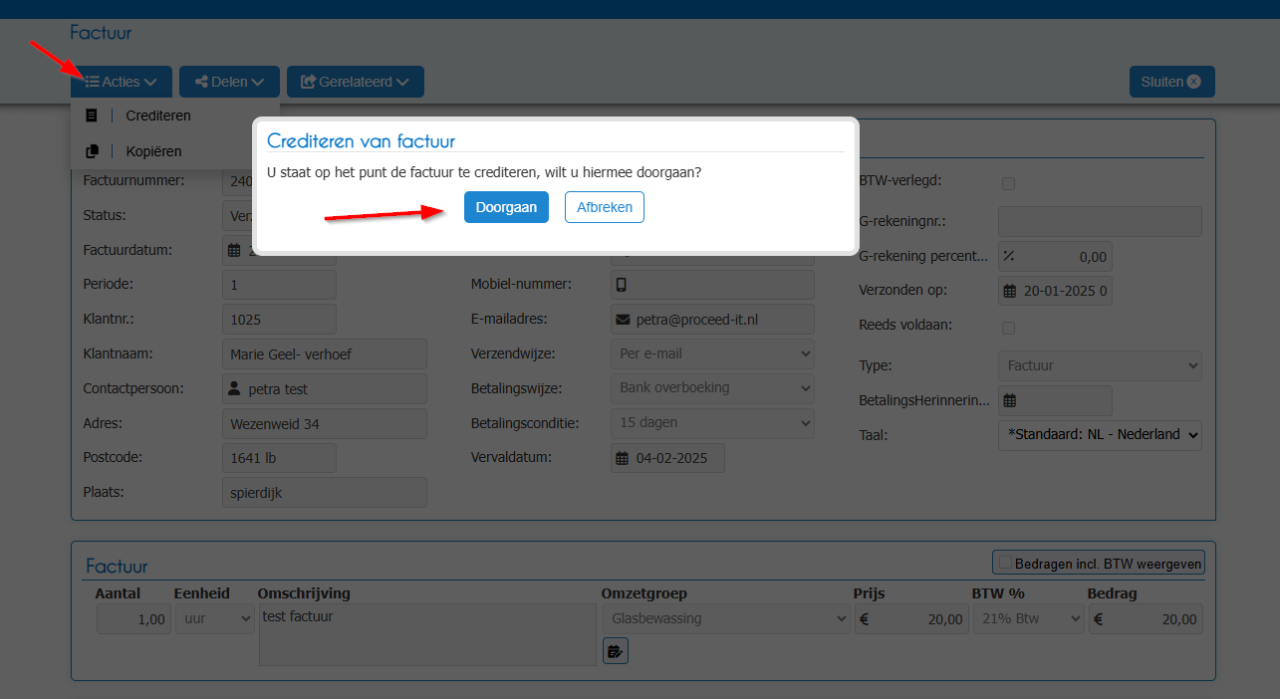Click the mobile phone icon in Mobiel-nummer field

tap(622, 285)
